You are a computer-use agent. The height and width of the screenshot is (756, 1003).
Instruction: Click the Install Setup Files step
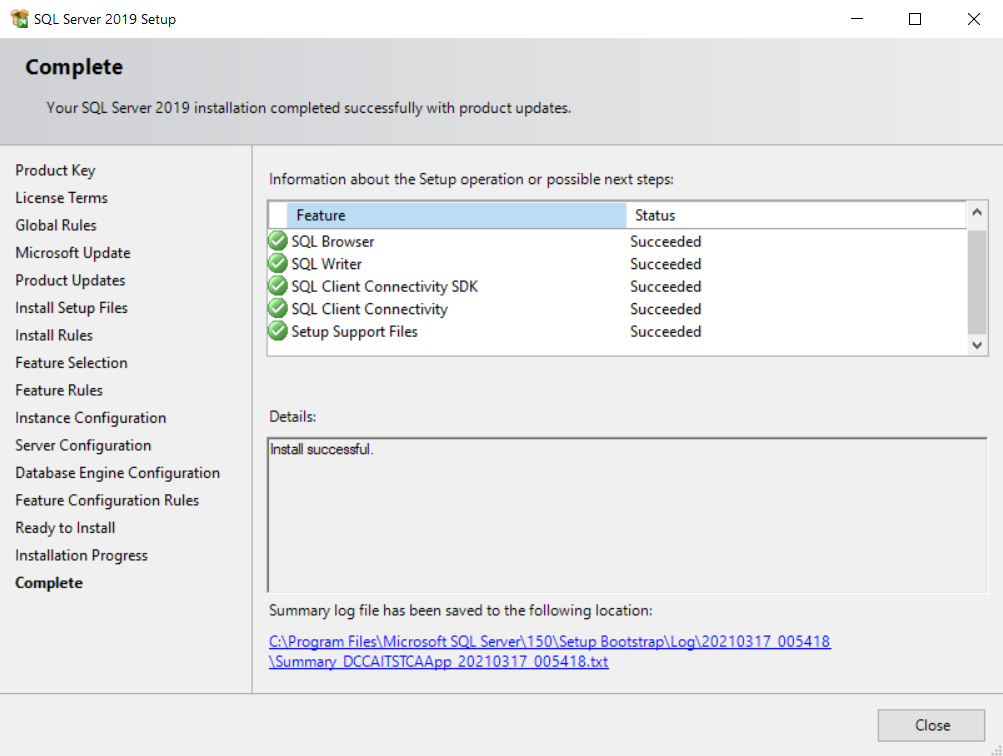click(x=72, y=308)
